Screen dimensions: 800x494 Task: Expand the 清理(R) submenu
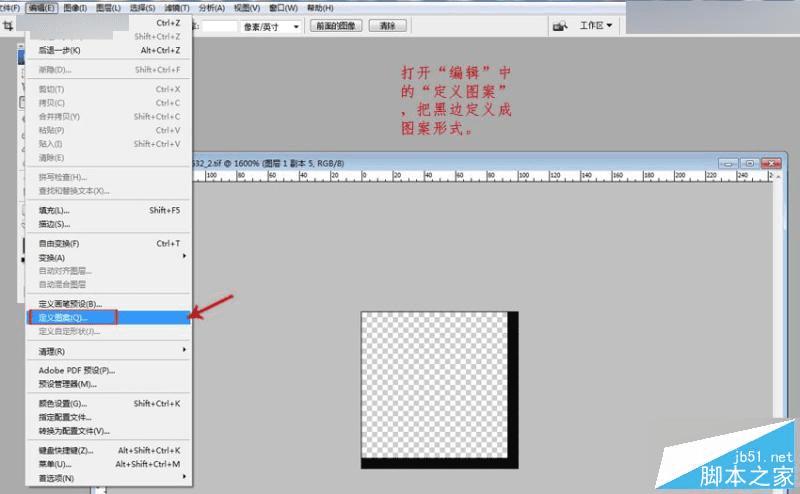[109, 351]
